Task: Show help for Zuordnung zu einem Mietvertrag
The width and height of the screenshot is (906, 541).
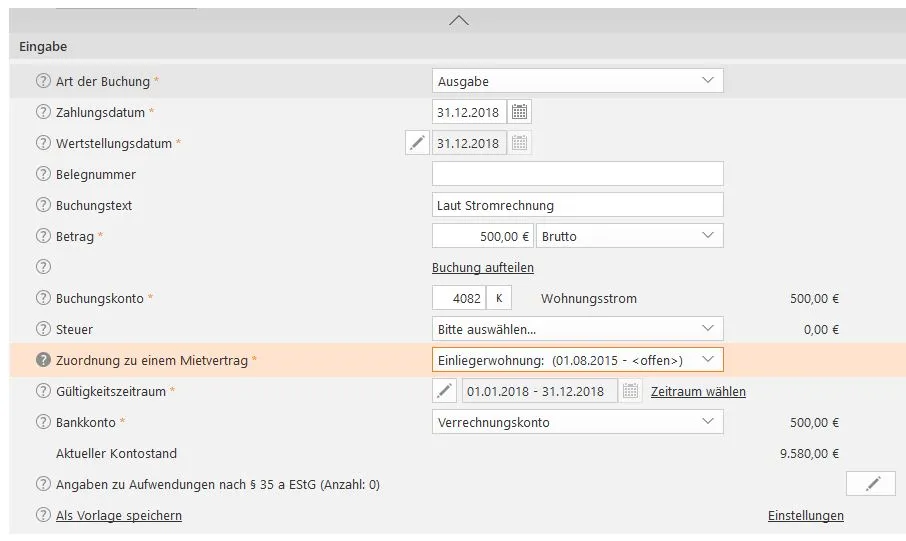Action: [43, 360]
